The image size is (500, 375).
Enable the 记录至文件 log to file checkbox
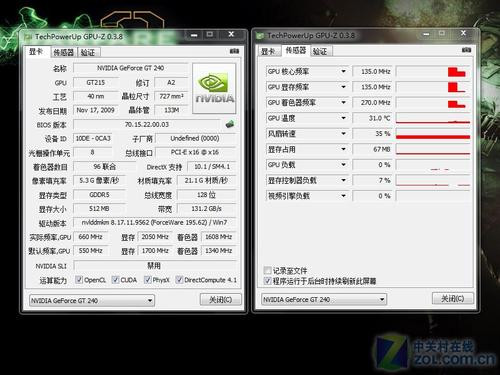(x=267, y=270)
